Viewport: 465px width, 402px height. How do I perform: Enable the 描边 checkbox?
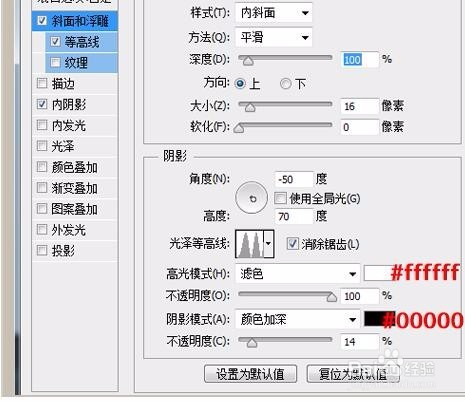(x=42, y=83)
